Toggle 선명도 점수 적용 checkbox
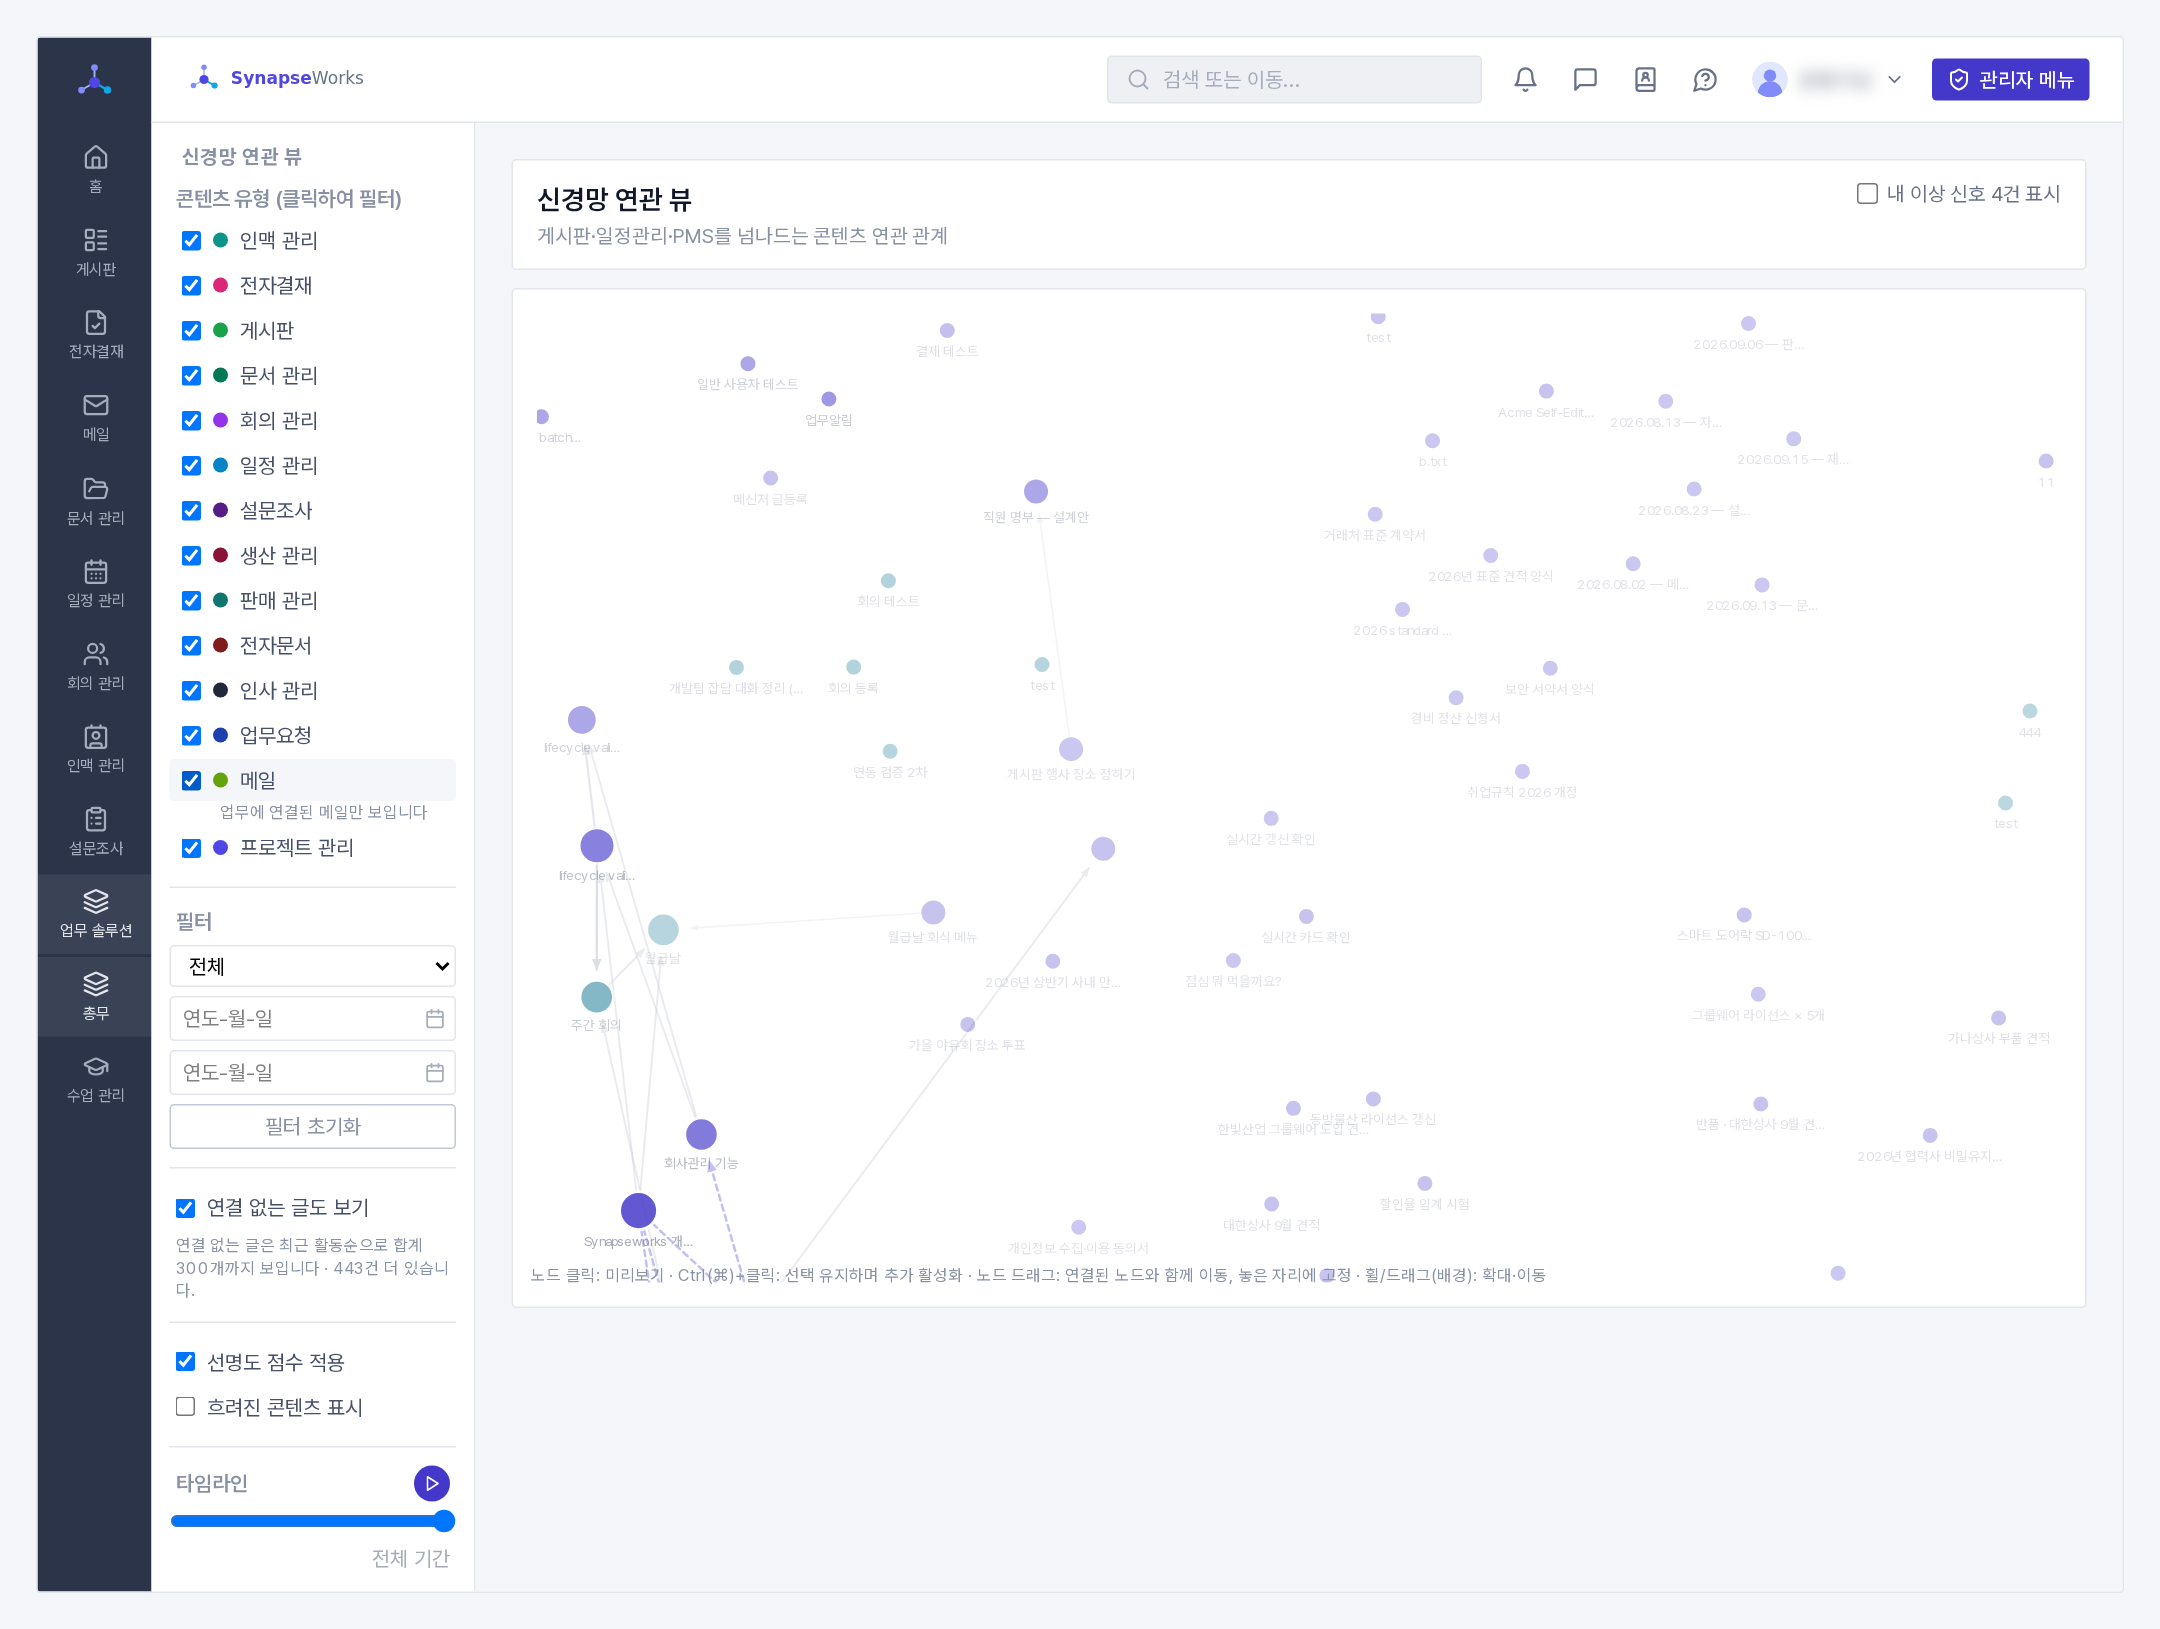This screenshot has height=1629, width=2160. click(185, 1362)
